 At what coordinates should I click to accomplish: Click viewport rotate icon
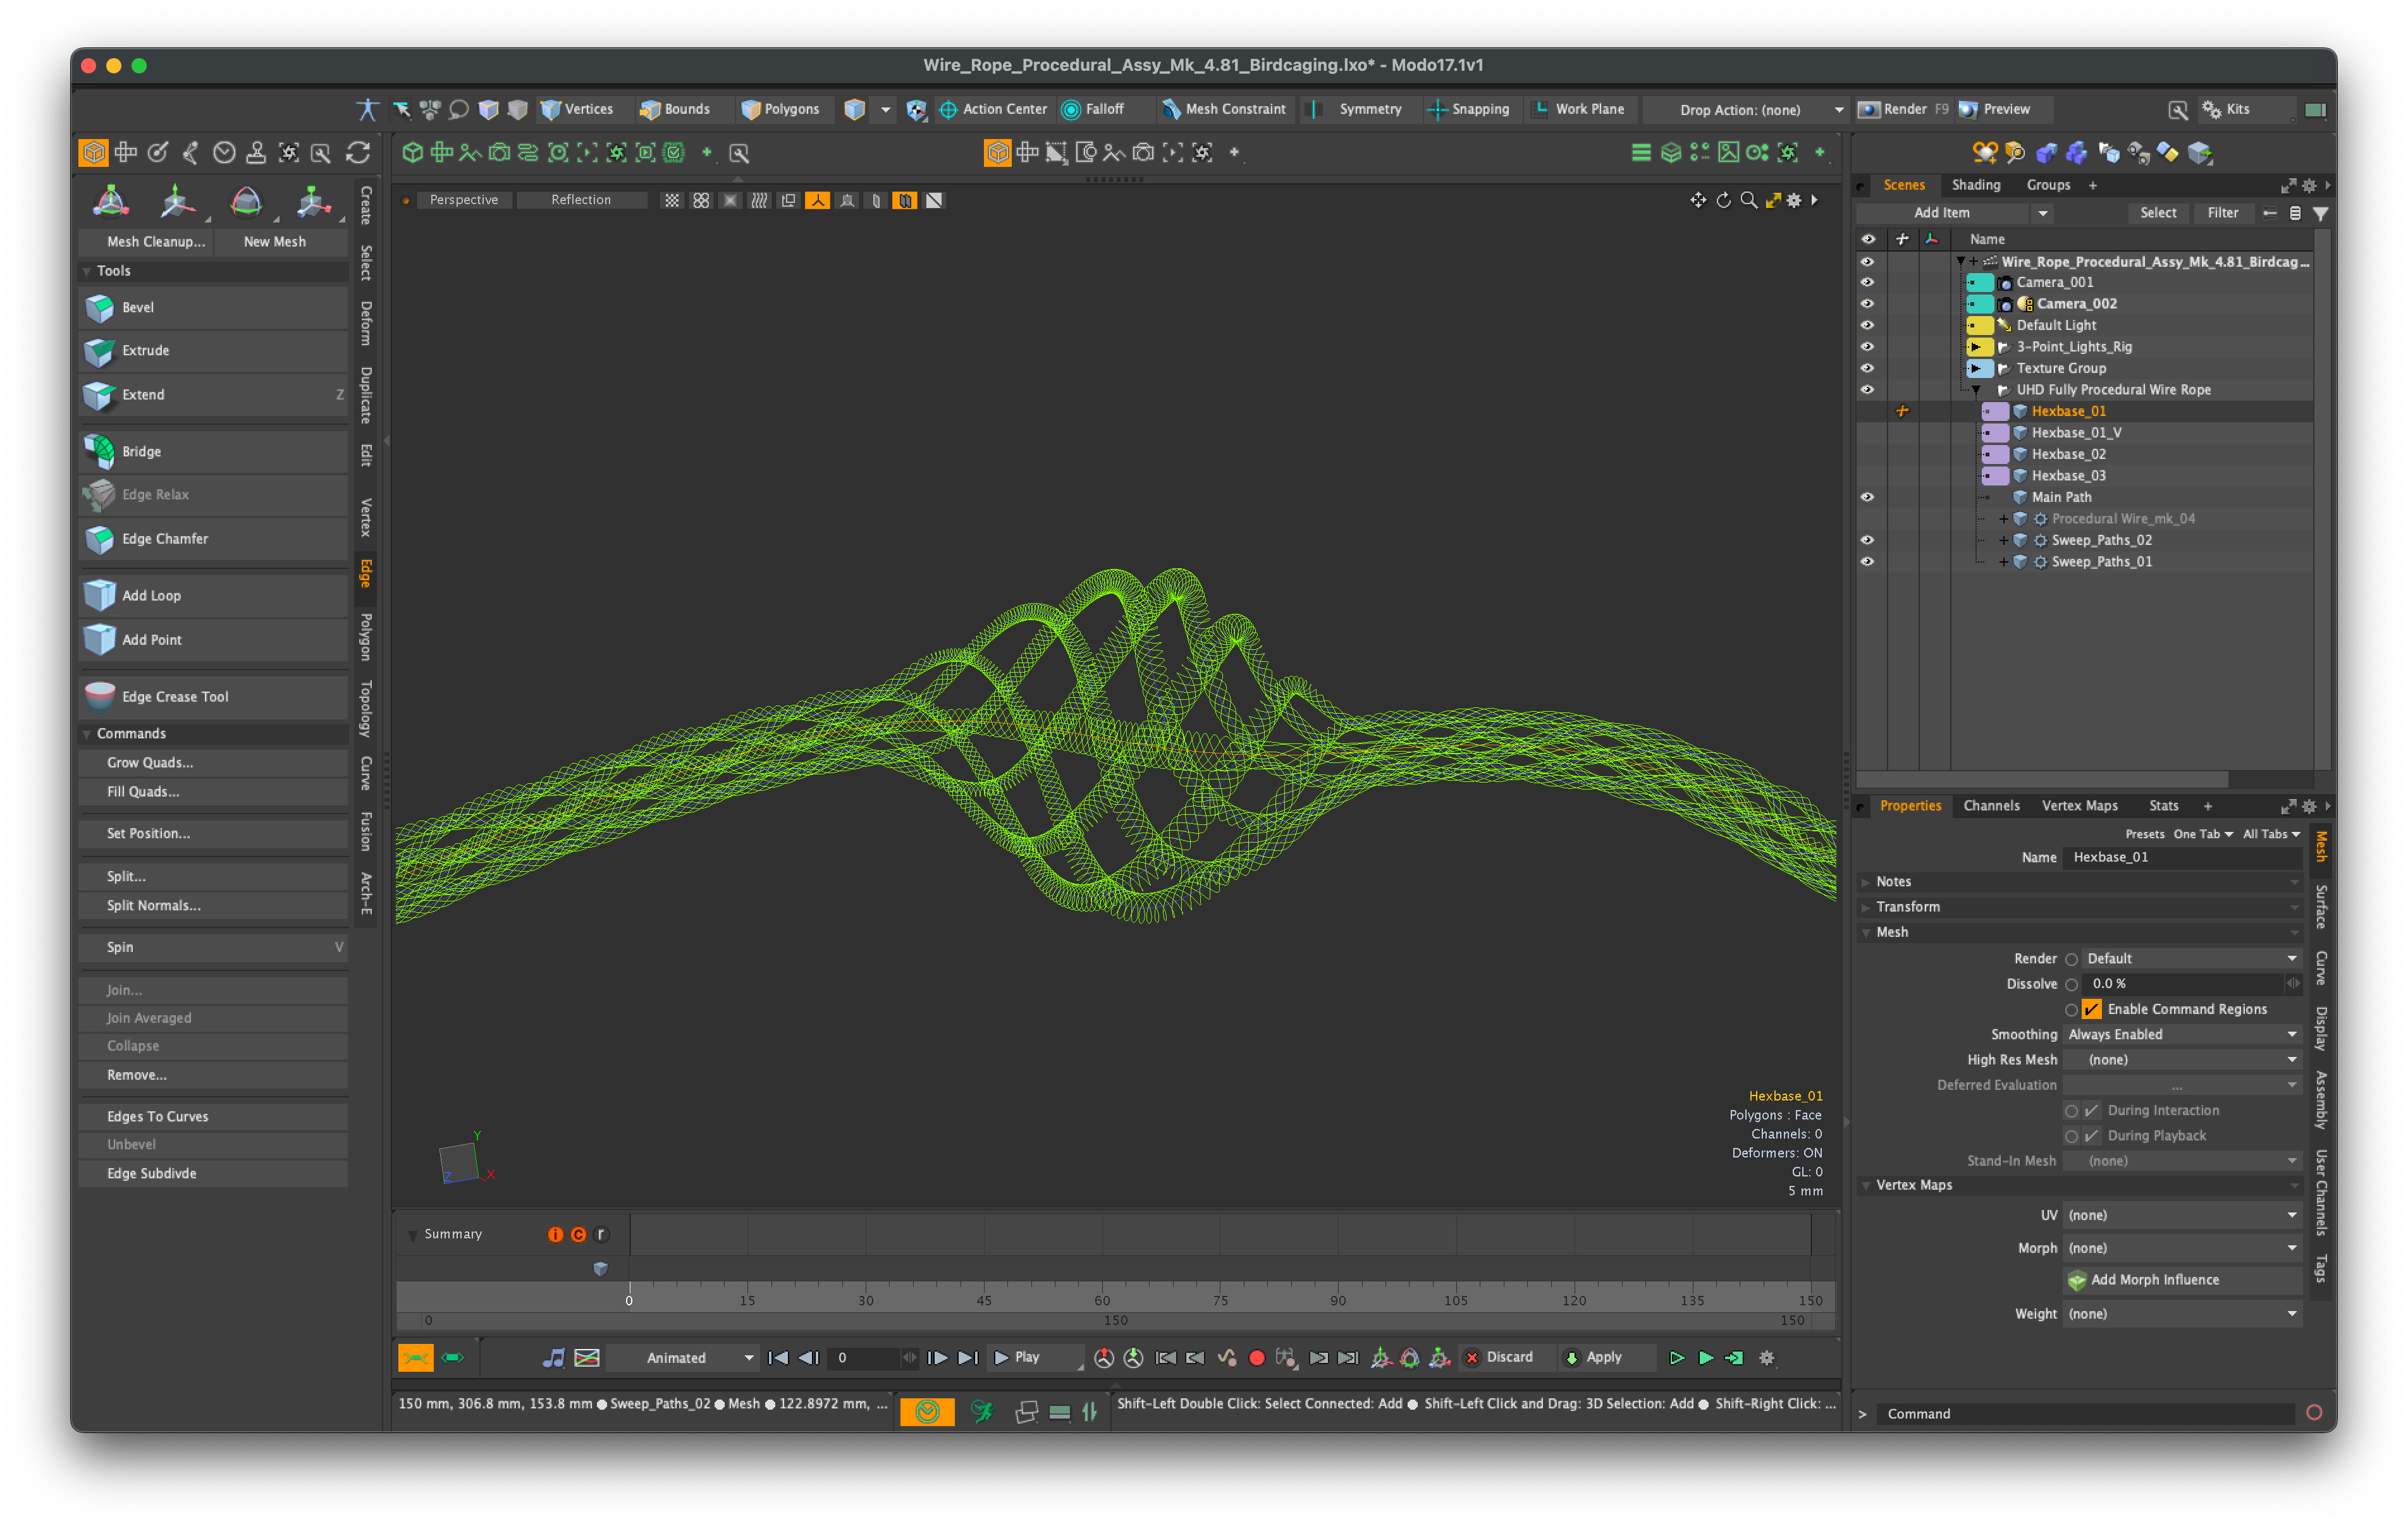(x=1723, y=200)
